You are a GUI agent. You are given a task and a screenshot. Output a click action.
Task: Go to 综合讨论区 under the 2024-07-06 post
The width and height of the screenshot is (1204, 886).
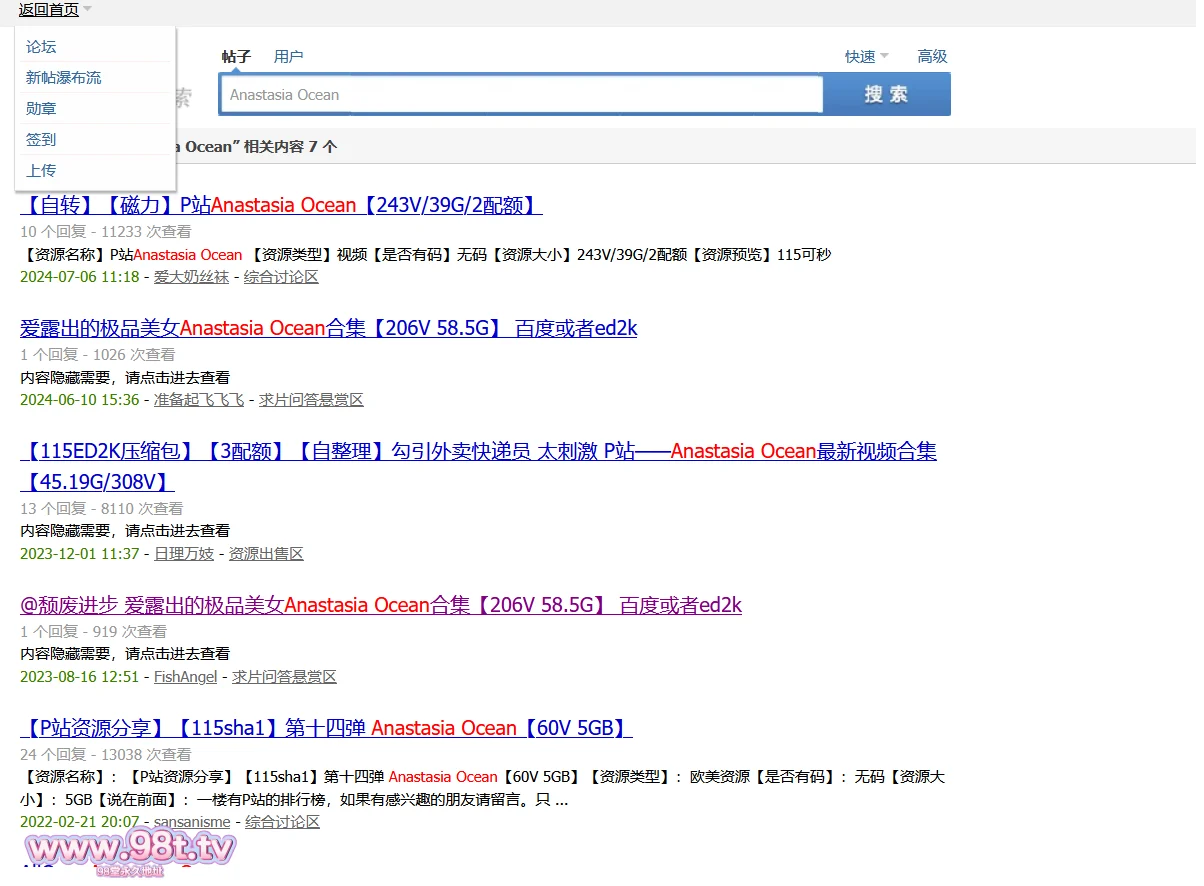tap(281, 277)
